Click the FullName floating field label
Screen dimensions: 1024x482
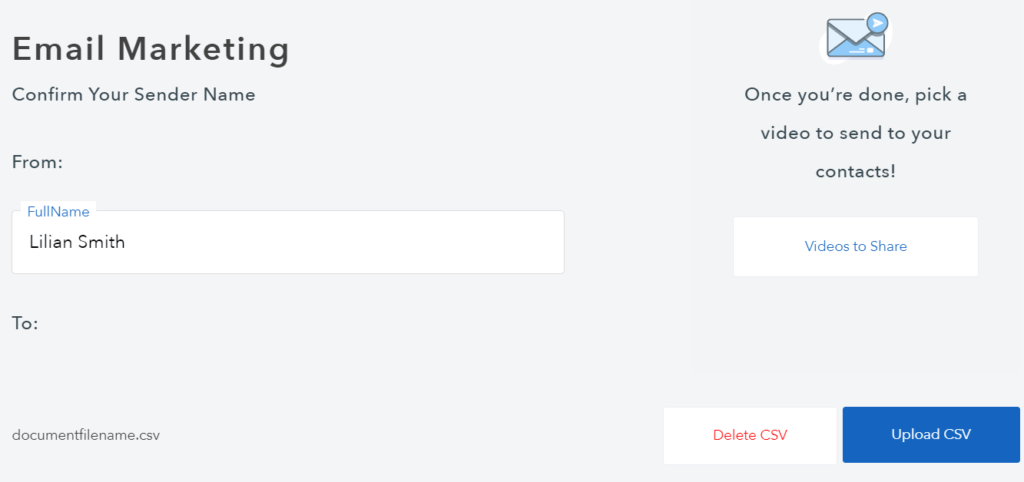pos(58,212)
